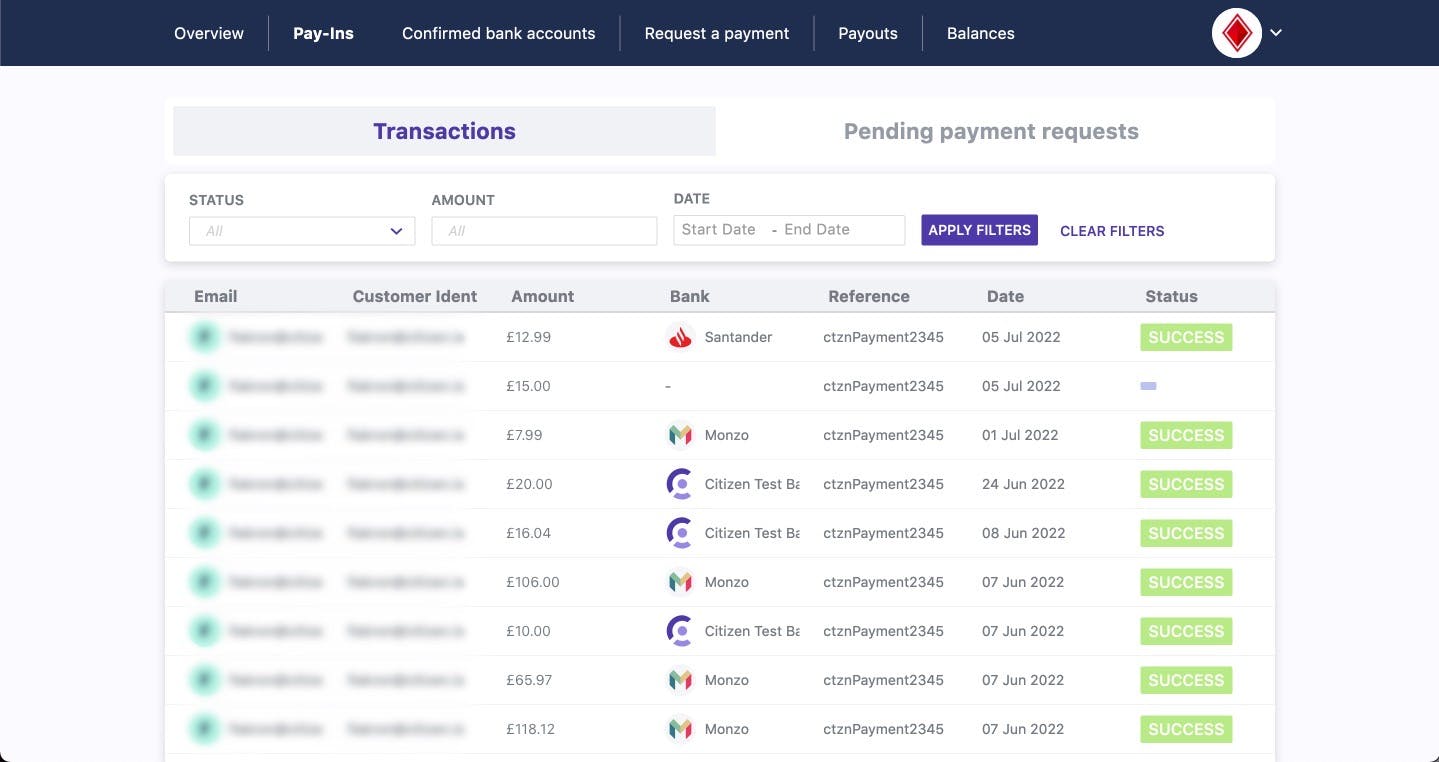The height and width of the screenshot is (762, 1439).
Task: Click ctznPayment2345 in the £65.97 row
Action: (883, 680)
